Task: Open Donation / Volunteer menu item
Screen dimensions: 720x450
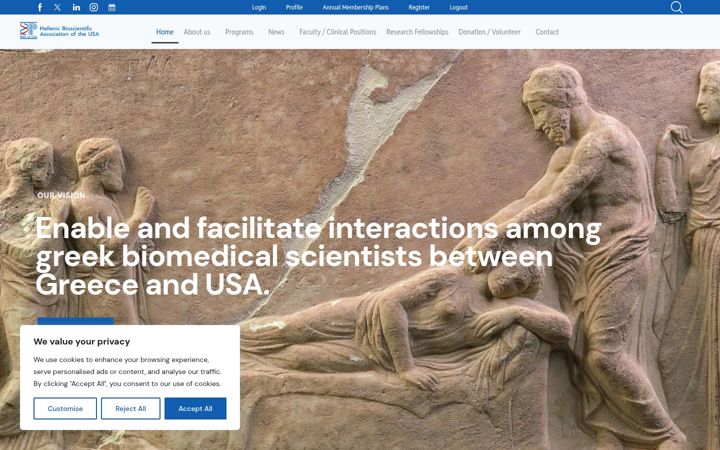Action: [x=489, y=32]
